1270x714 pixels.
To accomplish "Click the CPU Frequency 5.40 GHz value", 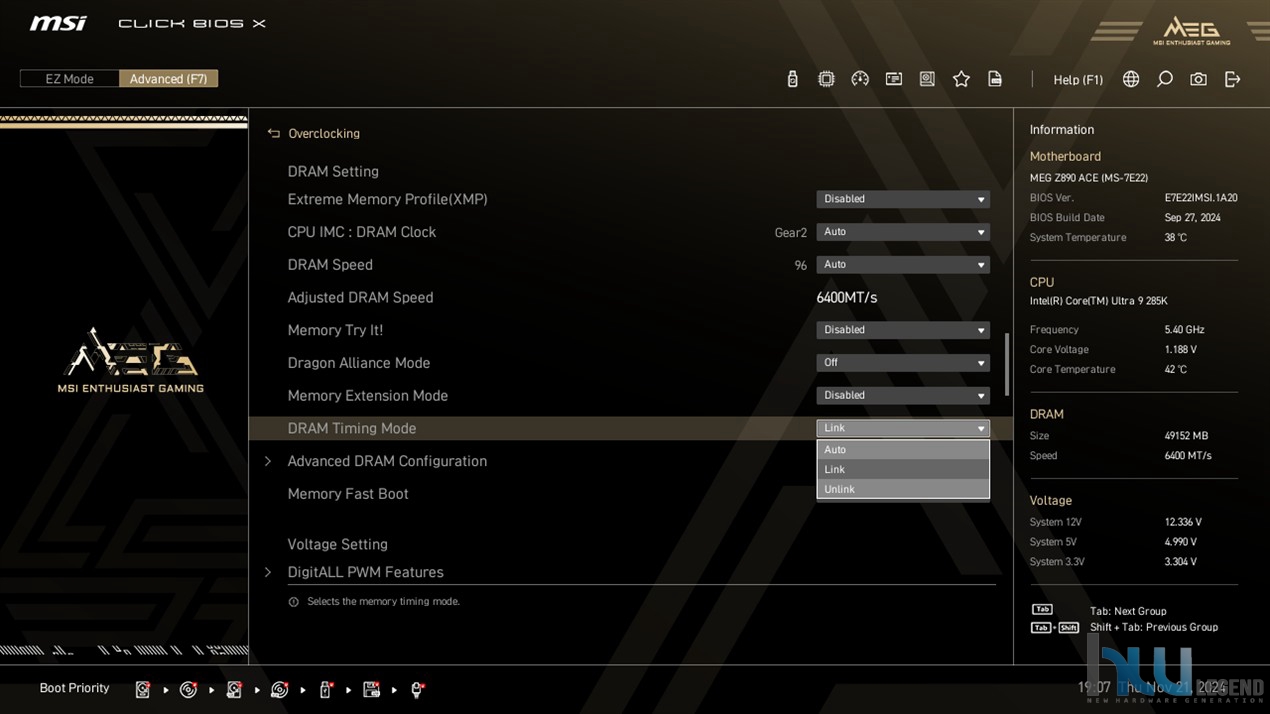I will point(1184,330).
